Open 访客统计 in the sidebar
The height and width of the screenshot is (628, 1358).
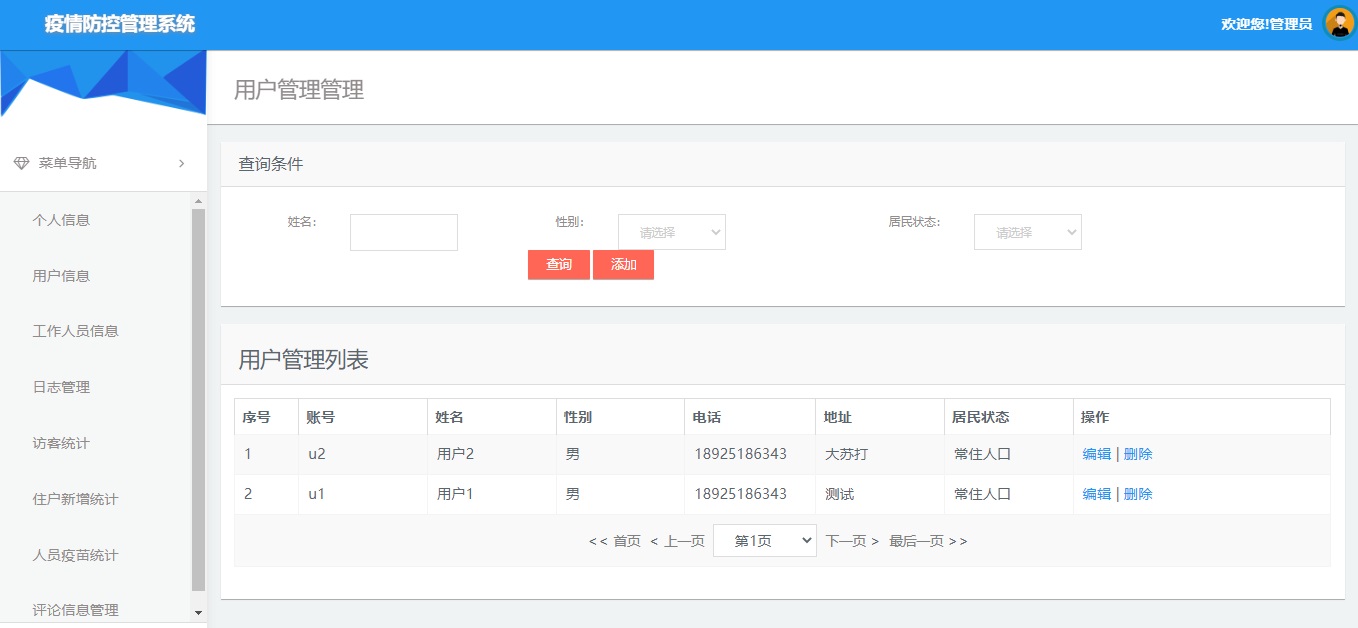[x=63, y=443]
